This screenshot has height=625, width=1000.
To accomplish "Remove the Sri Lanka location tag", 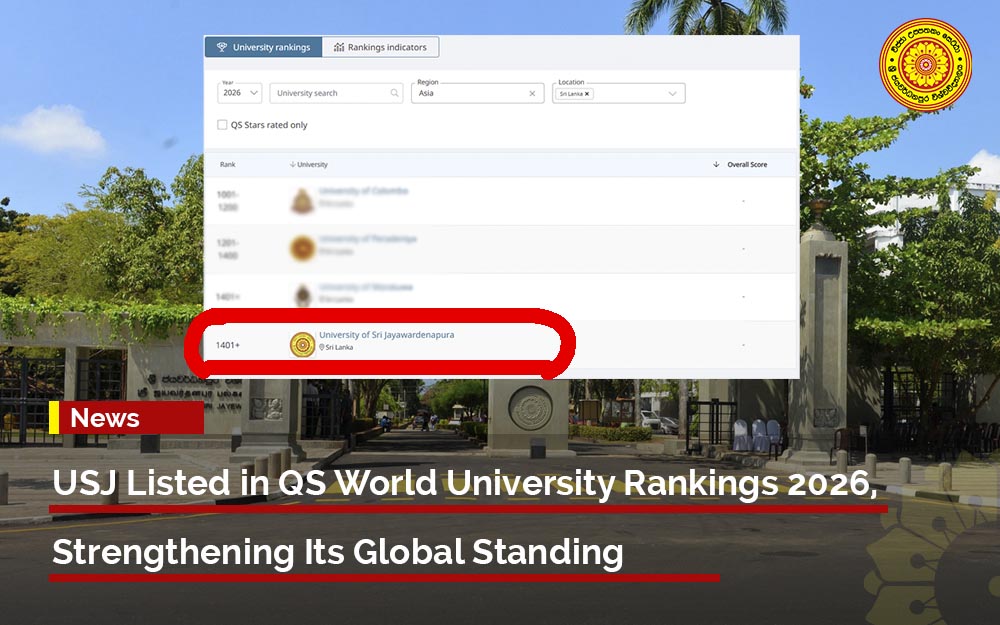I will [588, 94].
